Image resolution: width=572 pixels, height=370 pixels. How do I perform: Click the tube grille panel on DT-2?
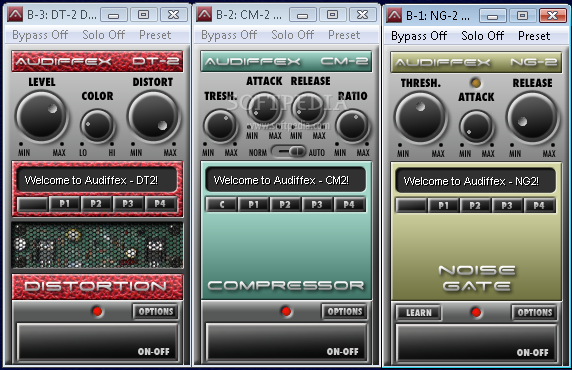tap(97, 245)
